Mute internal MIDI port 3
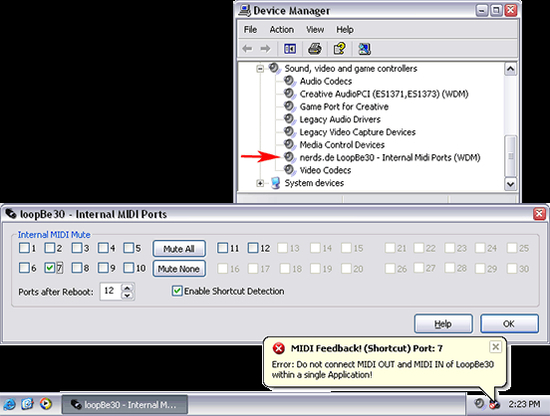 [x=76, y=248]
